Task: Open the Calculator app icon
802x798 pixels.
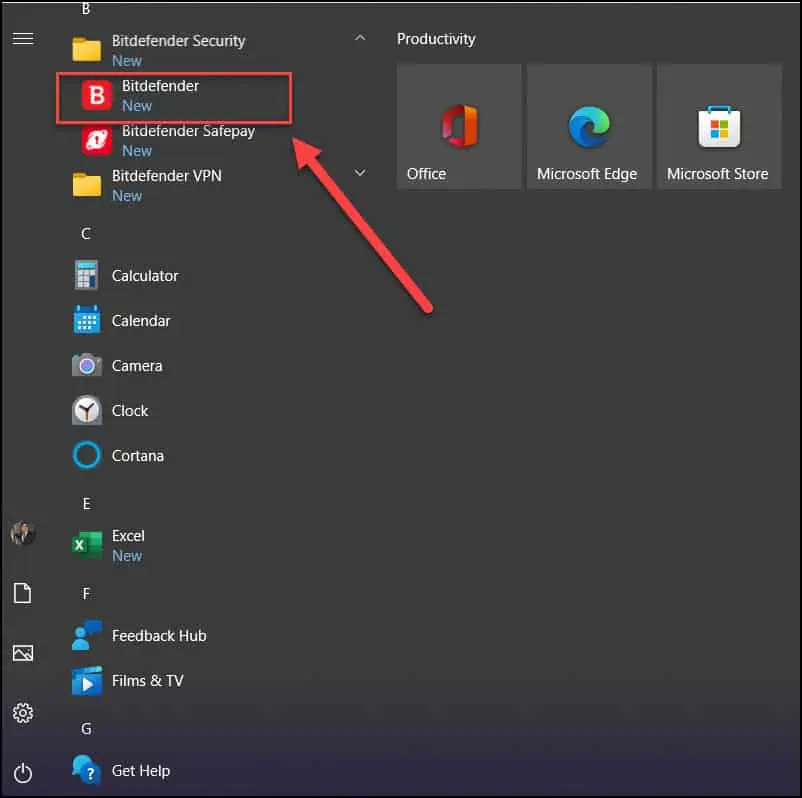Action: point(86,275)
